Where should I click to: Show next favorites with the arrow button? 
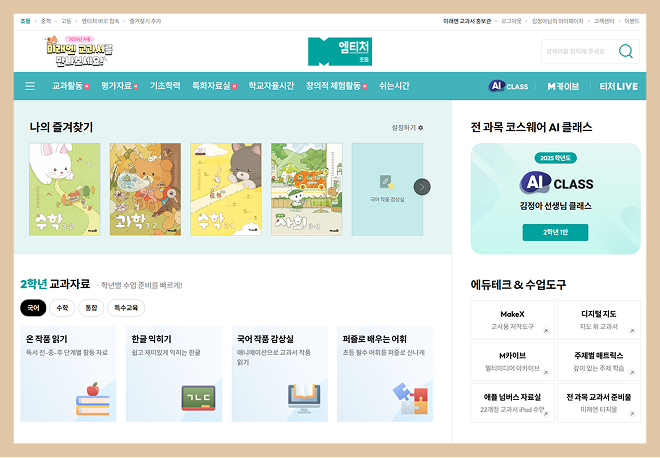(422, 186)
